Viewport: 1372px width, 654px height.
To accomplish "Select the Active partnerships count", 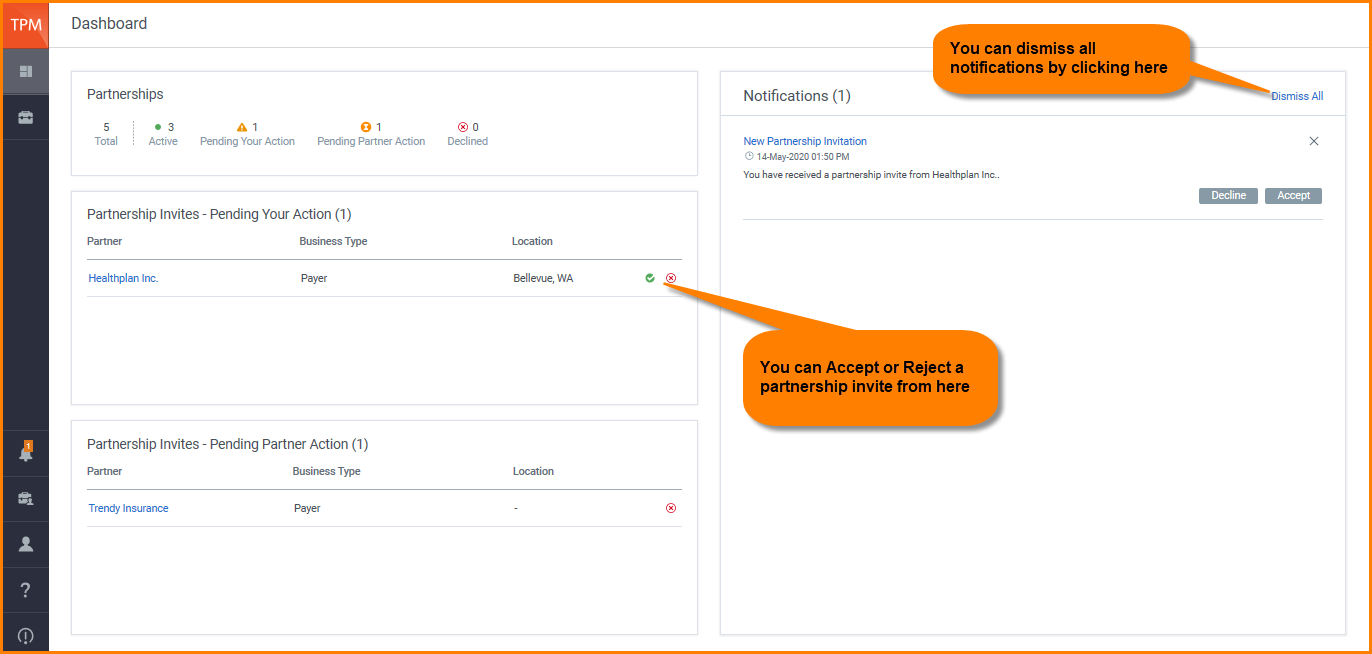I will pyautogui.click(x=163, y=134).
